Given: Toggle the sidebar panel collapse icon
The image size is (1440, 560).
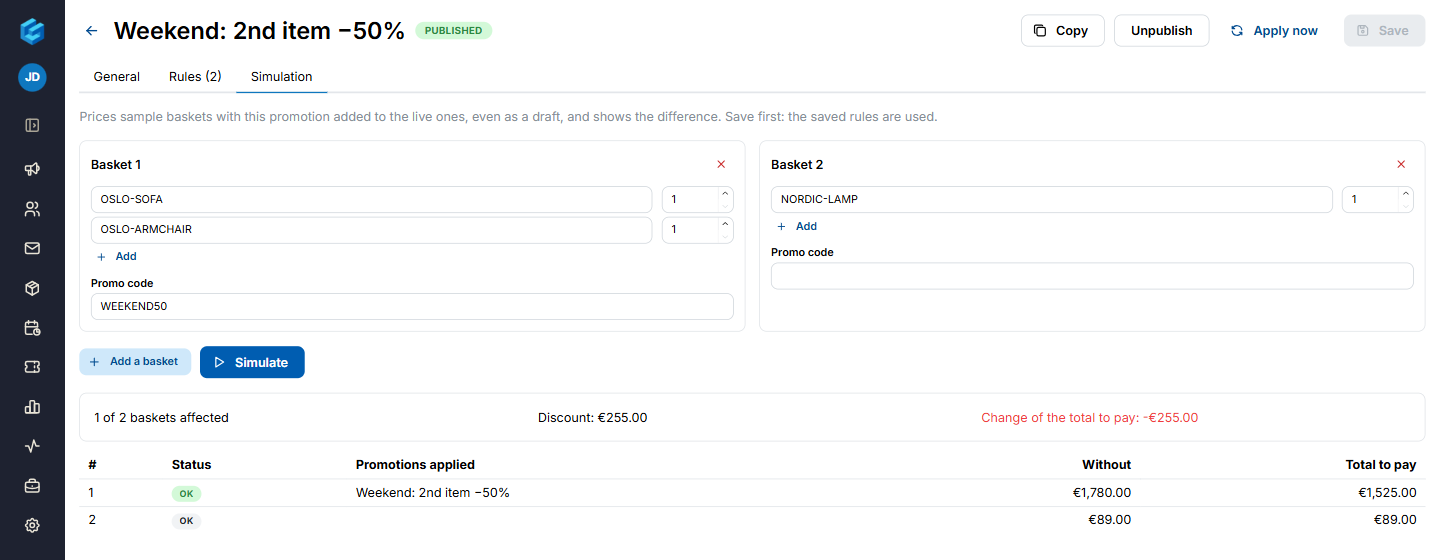Looking at the screenshot, I should (32, 126).
